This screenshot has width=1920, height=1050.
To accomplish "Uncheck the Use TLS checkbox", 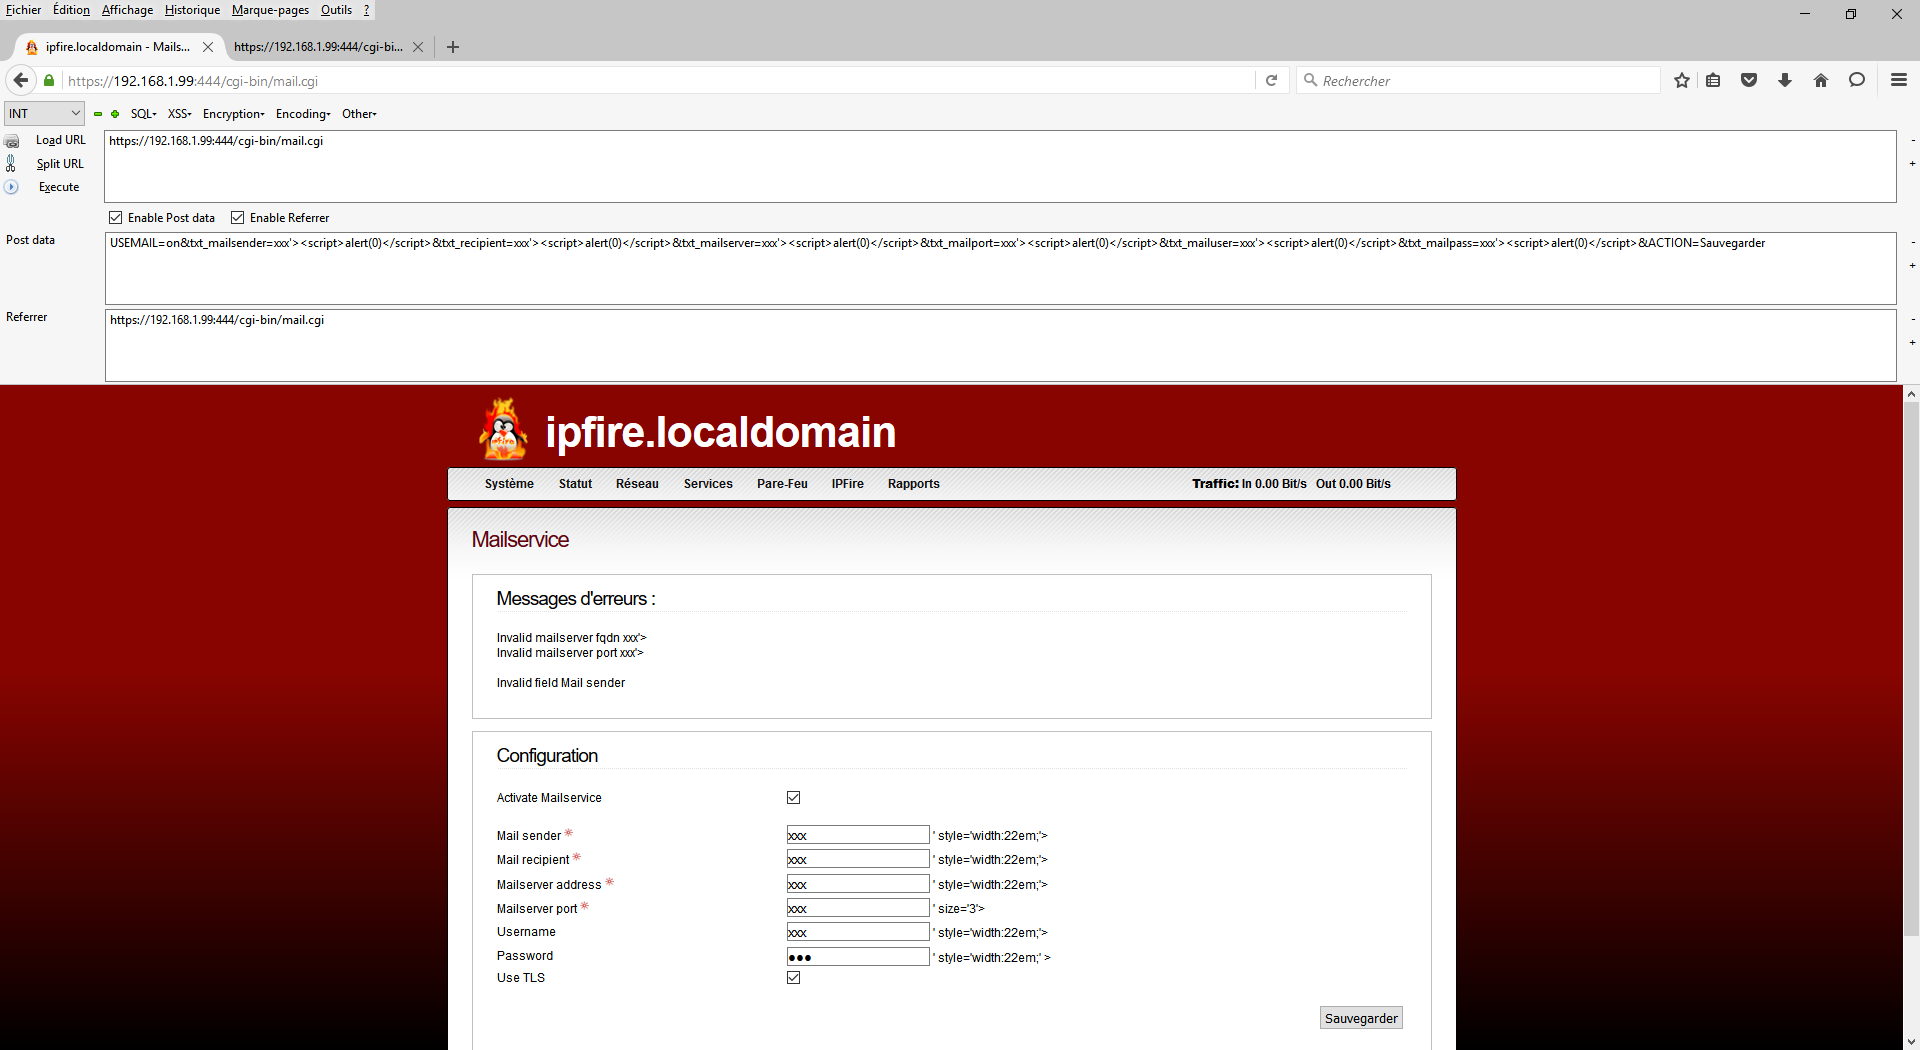I will click(x=794, y=978).
